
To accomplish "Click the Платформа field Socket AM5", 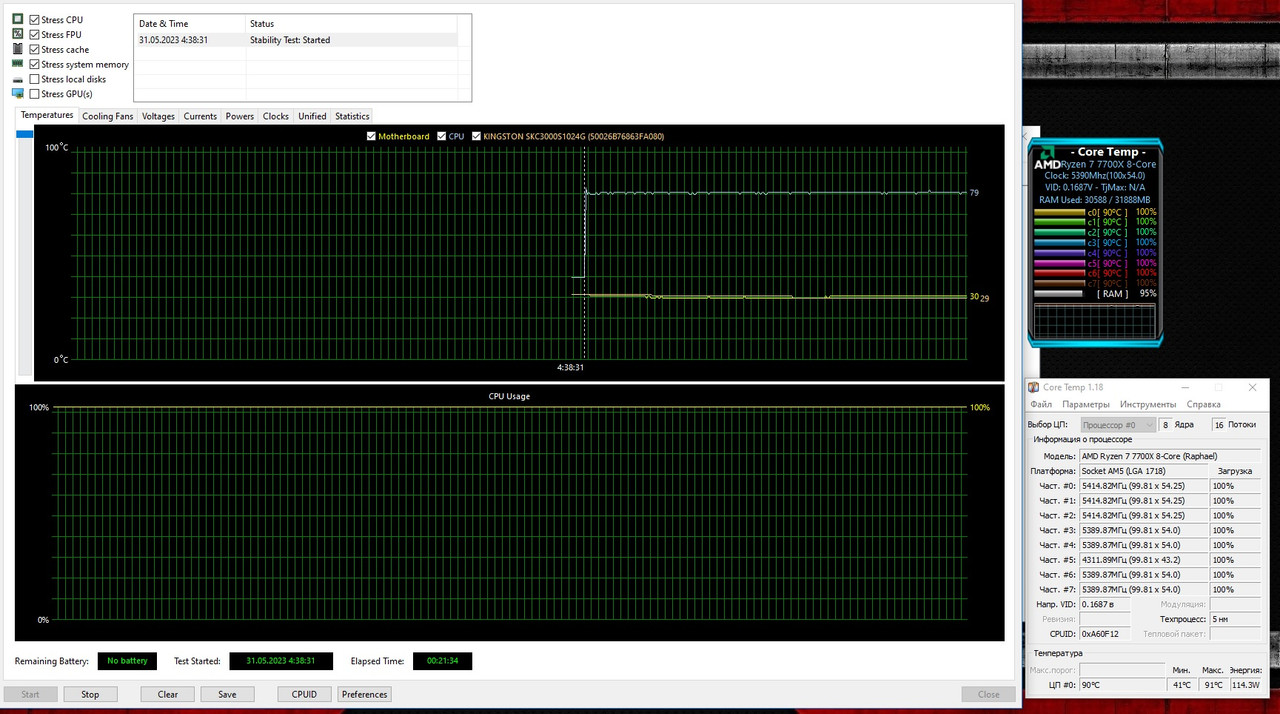I will 1143,471.
